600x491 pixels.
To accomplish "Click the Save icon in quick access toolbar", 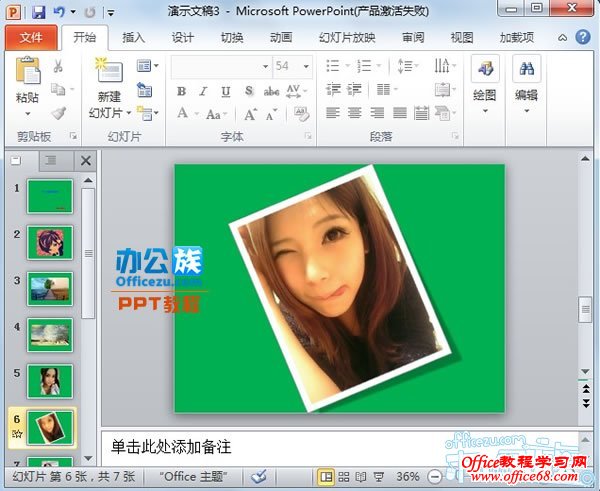I will (38, 12).
